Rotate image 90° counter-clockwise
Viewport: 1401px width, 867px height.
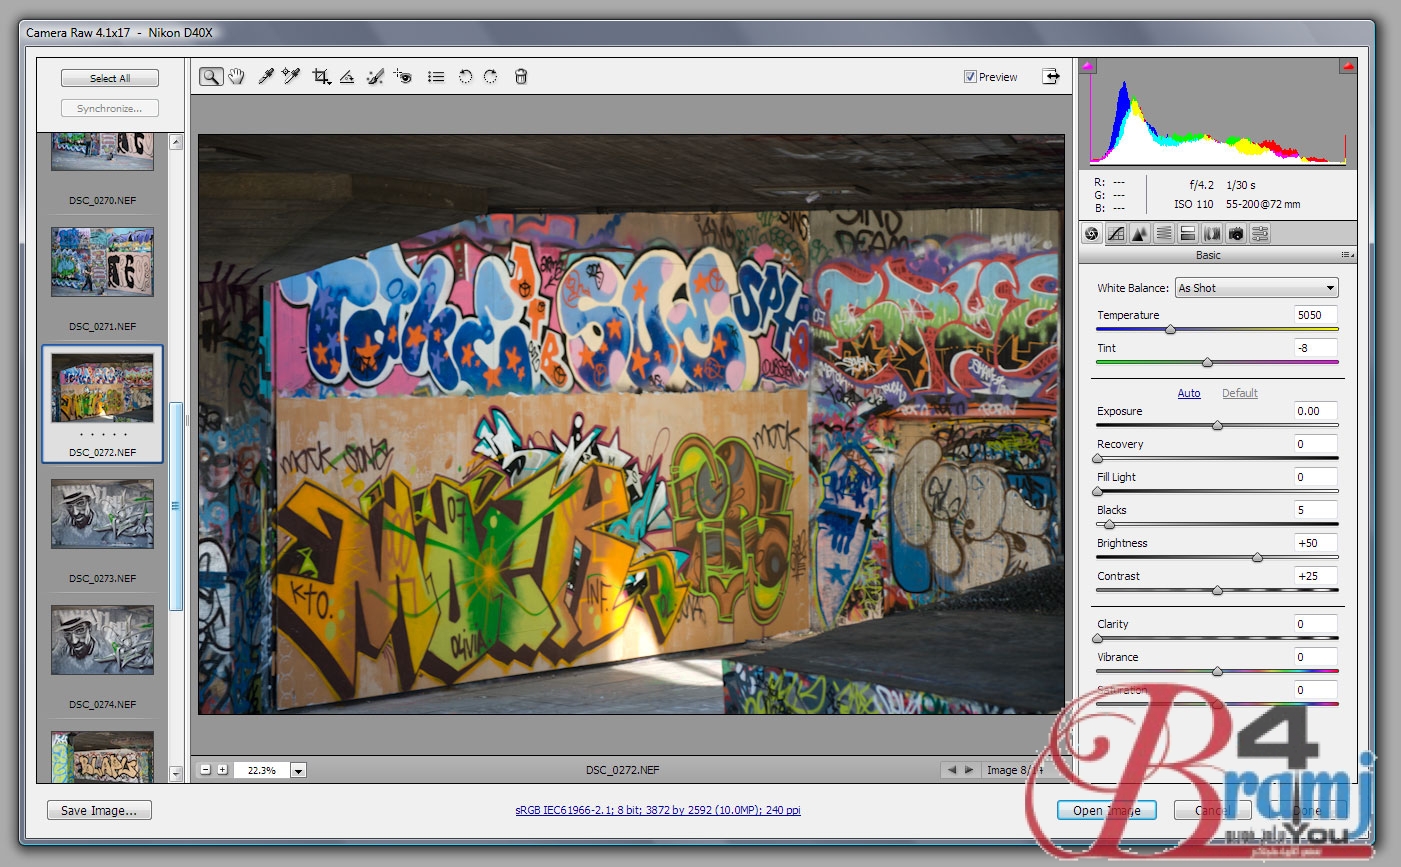pyautogui.click(x=465, y=77)
